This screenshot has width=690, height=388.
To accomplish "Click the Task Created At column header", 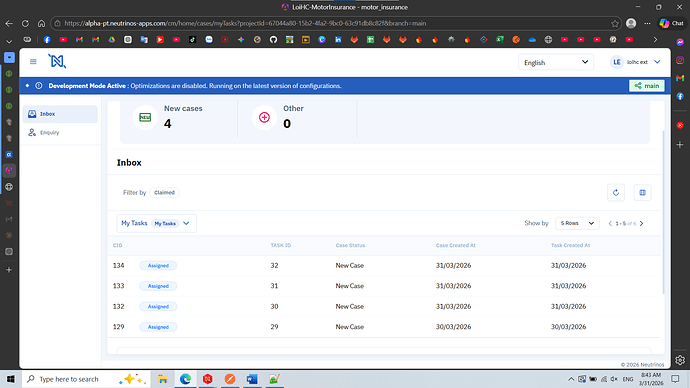I will click(570, 245).
